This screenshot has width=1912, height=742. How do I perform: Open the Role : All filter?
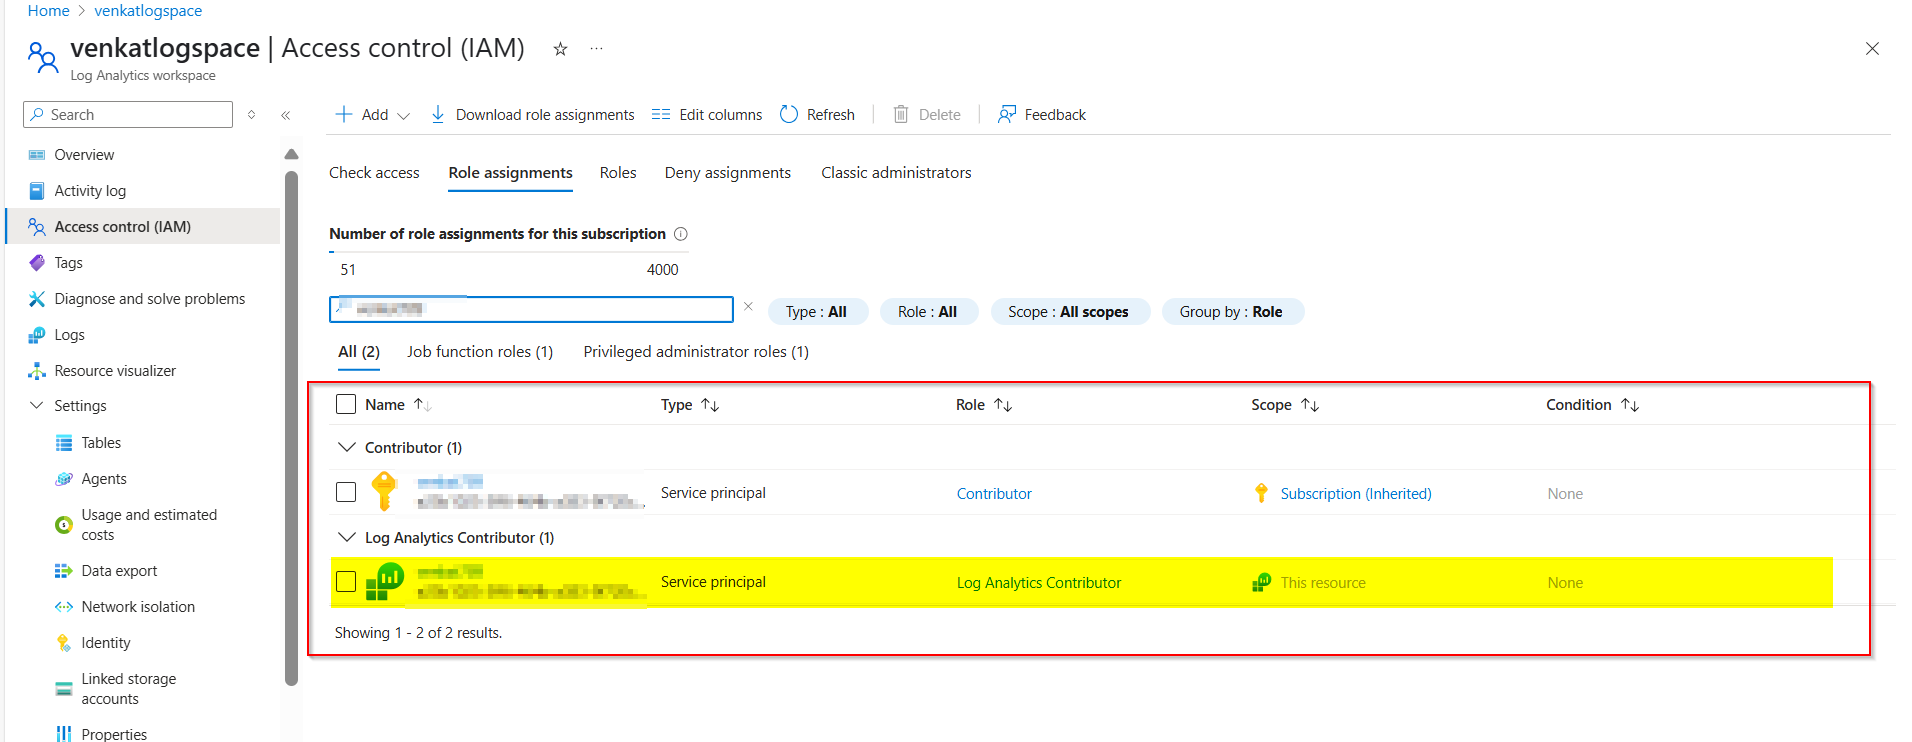click(928, 312)
